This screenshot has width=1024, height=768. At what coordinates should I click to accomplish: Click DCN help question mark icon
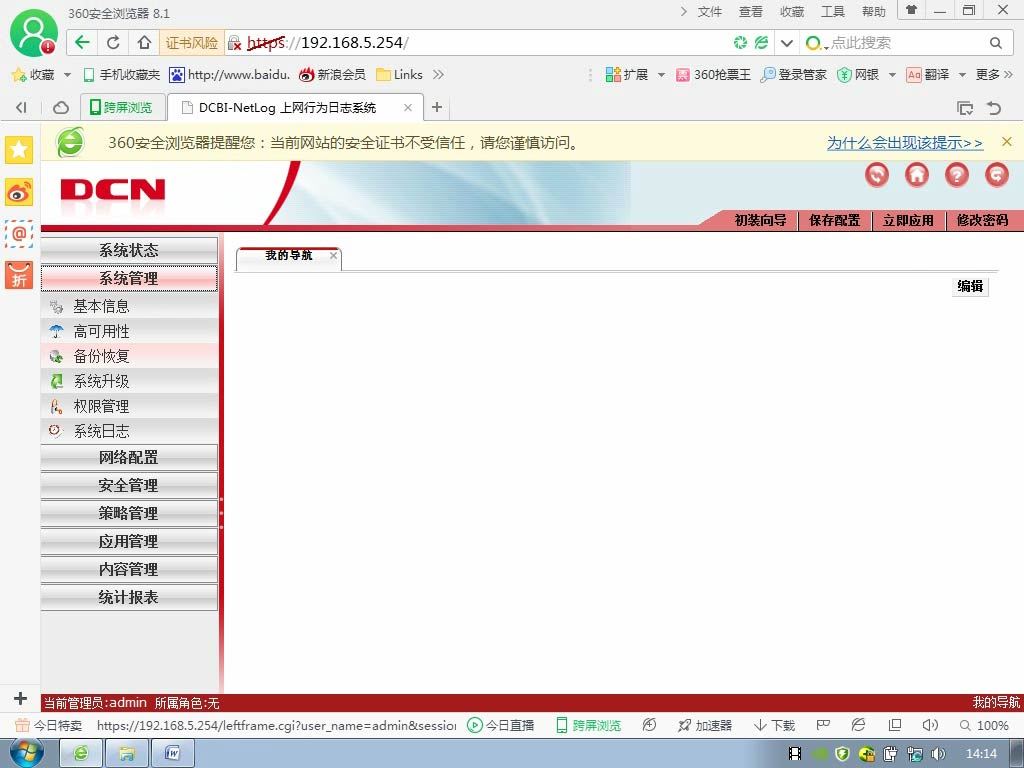[x=957, y=174]
